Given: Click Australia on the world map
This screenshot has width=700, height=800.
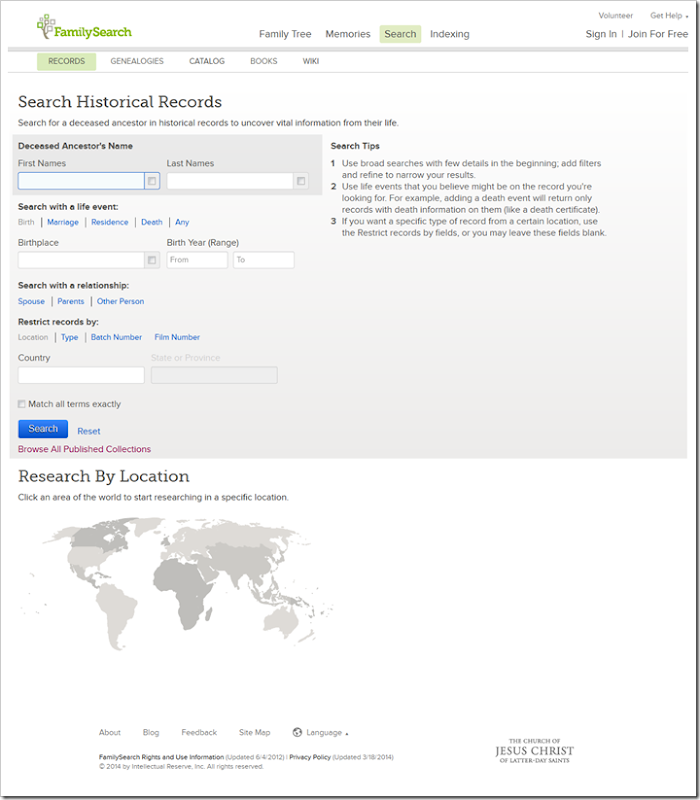Looking at the screenshot, I should coord(281,621).
